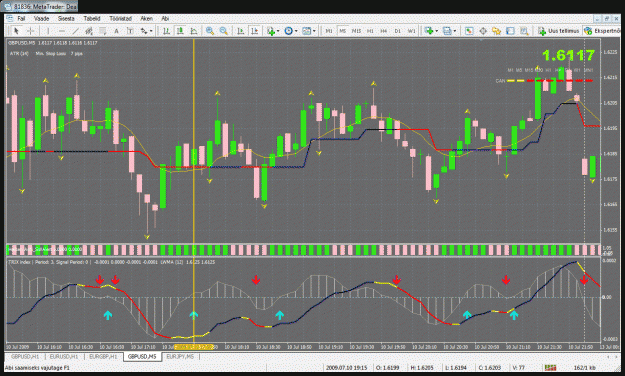Switch chart to candlestick mode

(x=180, y=31)
